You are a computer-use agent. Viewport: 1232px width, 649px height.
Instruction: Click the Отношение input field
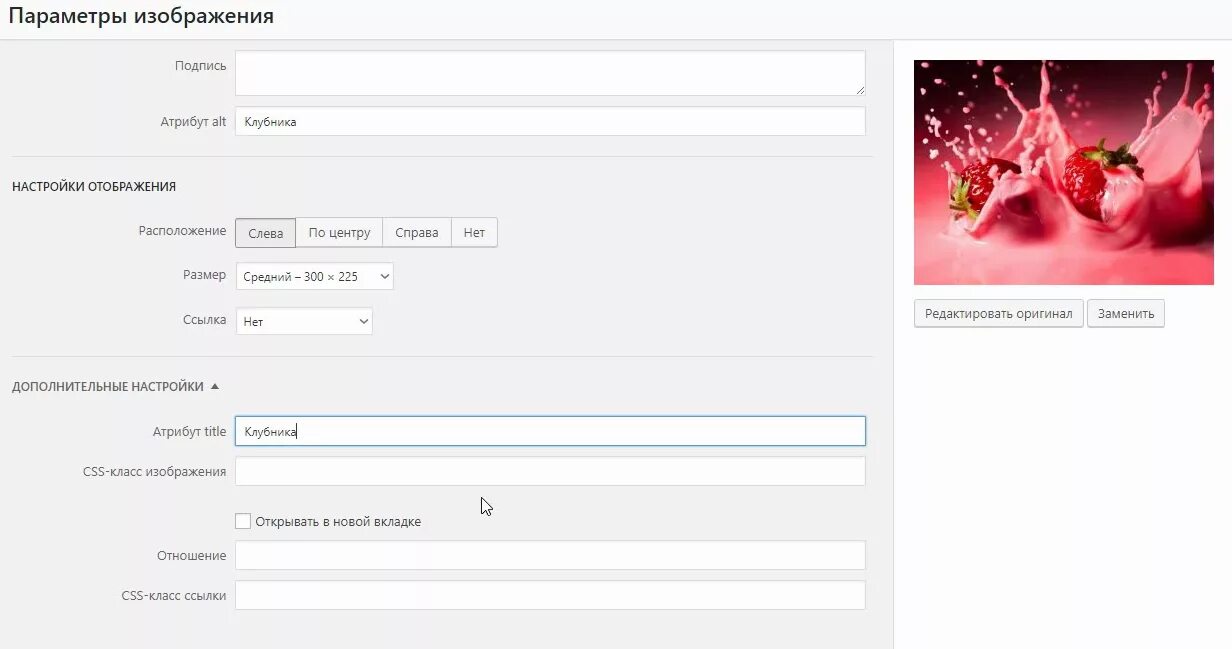[x=550, y=555]
